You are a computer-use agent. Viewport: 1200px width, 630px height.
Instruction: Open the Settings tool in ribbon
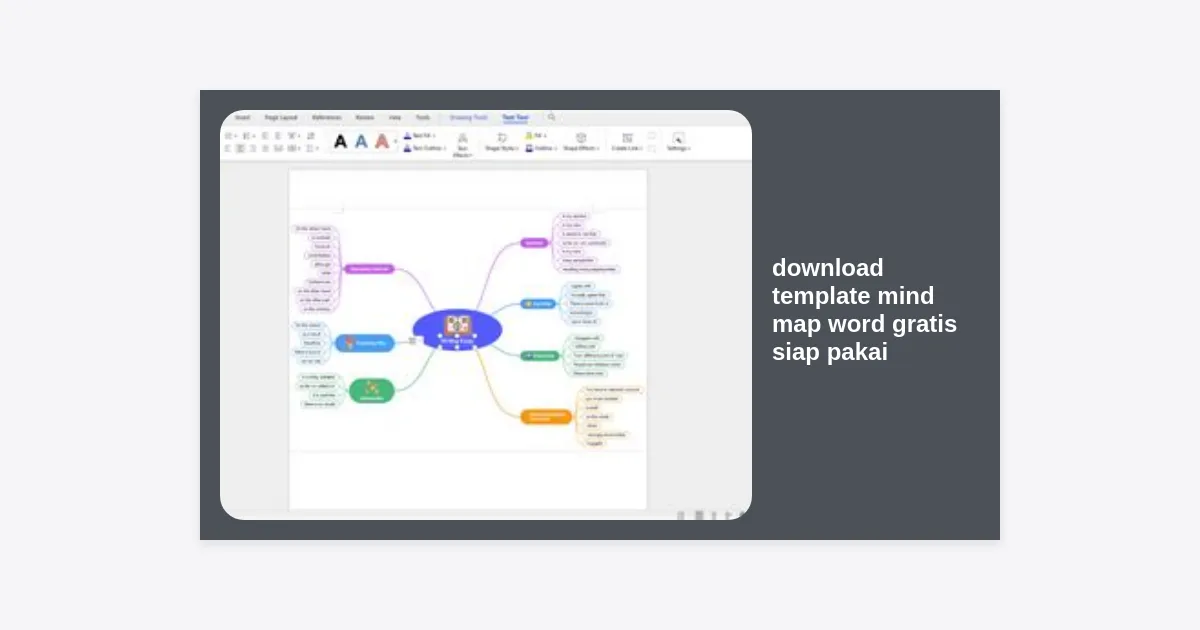click(678, 141)
